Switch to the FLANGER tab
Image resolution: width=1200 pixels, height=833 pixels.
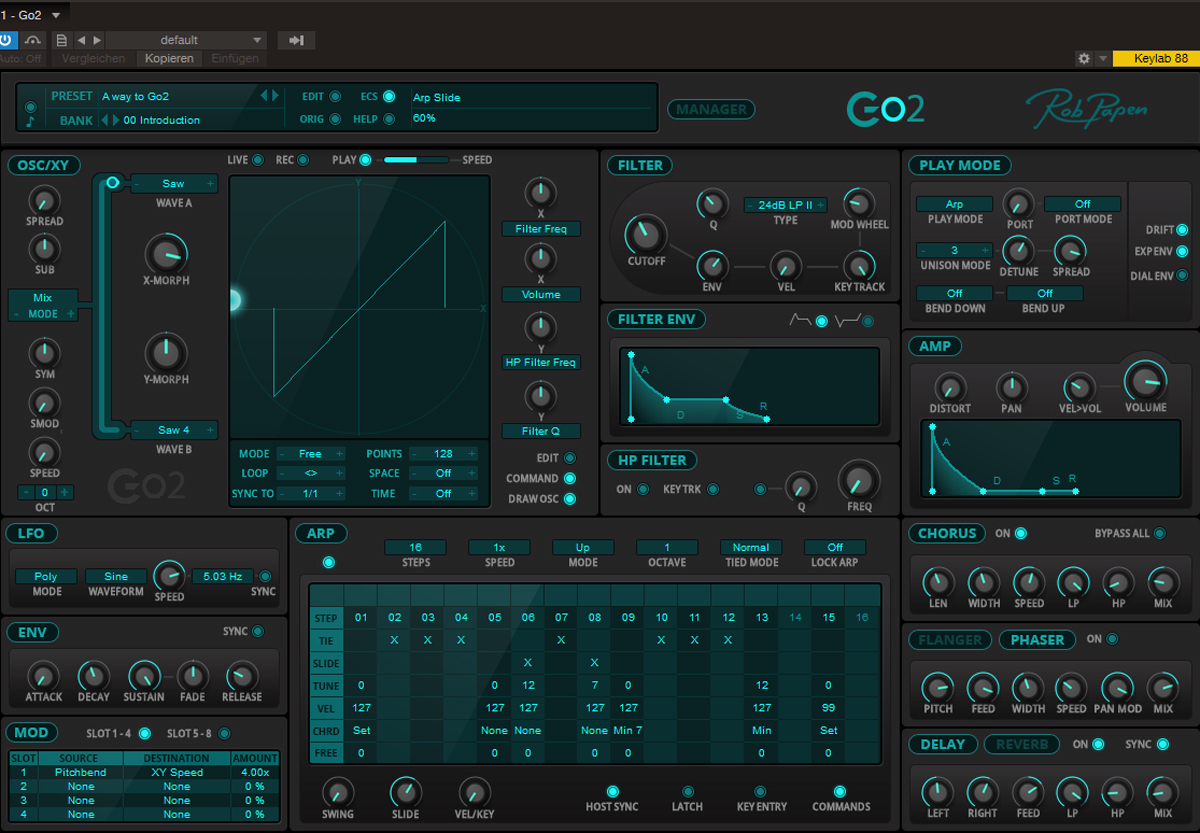point(950,640)
